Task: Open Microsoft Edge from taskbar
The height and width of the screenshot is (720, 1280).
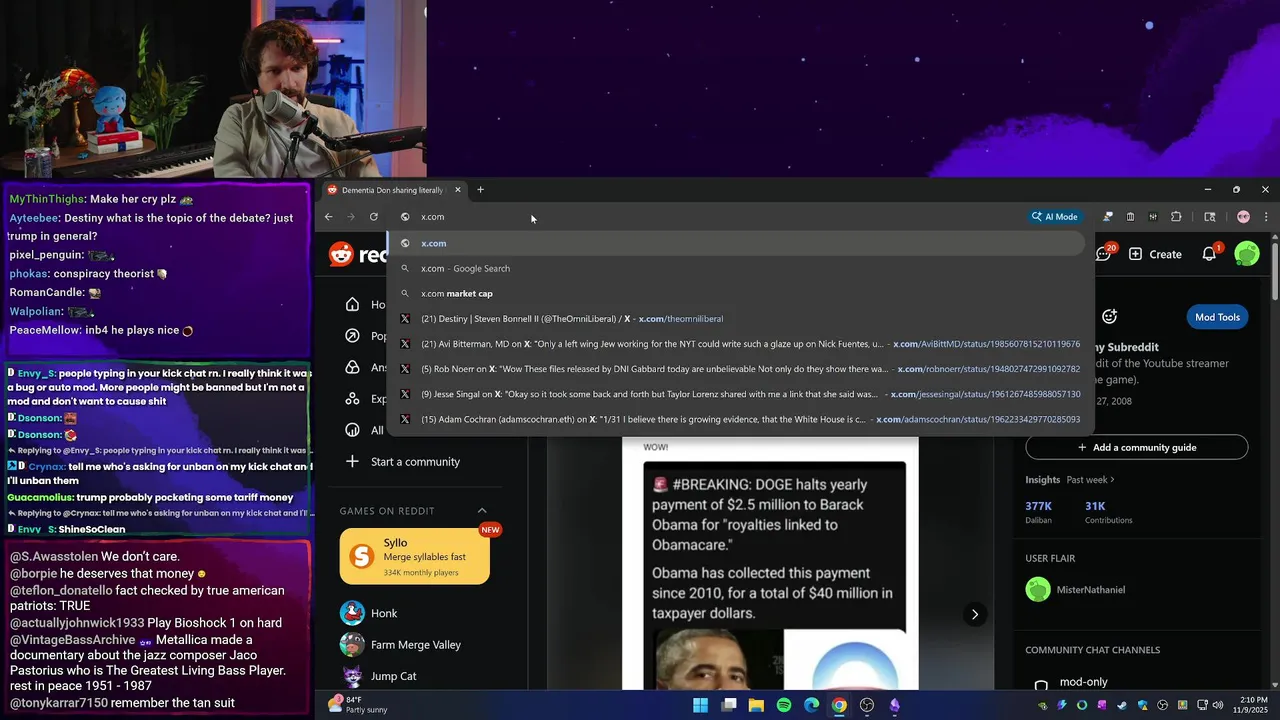Action: point(811,705)
